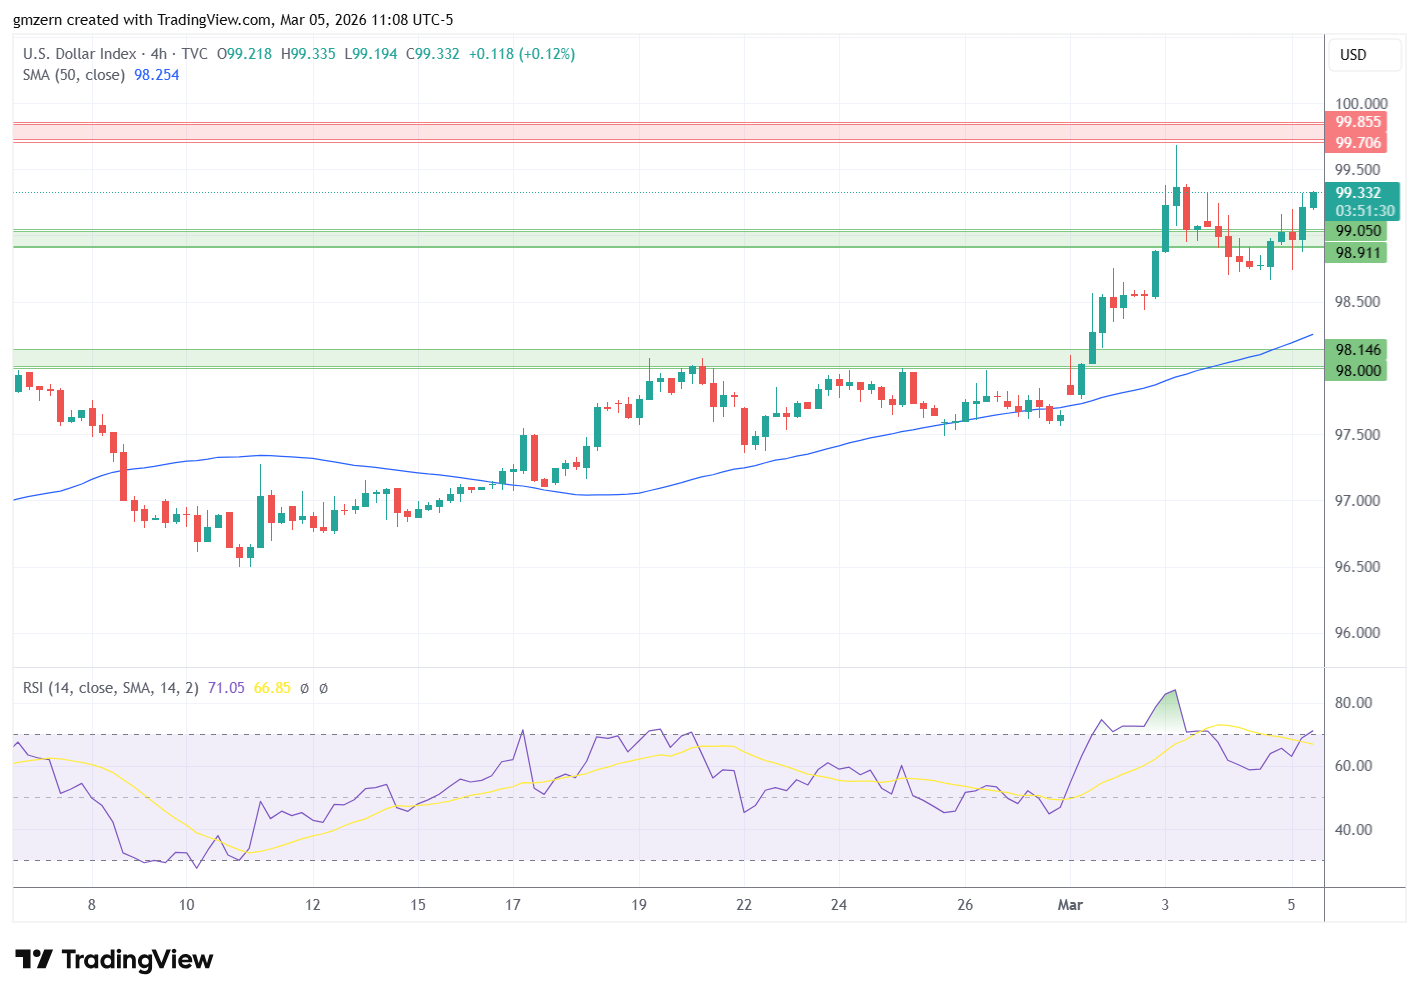1419x997 pixels.
Task: Click the 60.00 level on the RSI axis
Action: pos(1353,766)
